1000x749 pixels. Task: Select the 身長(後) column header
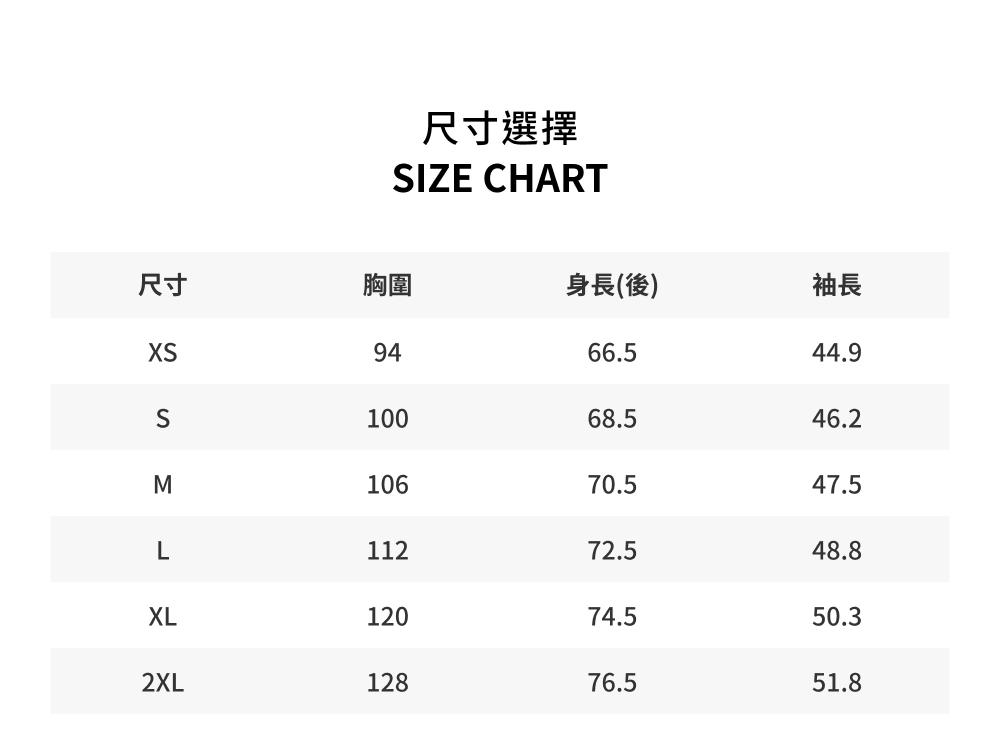612,285
